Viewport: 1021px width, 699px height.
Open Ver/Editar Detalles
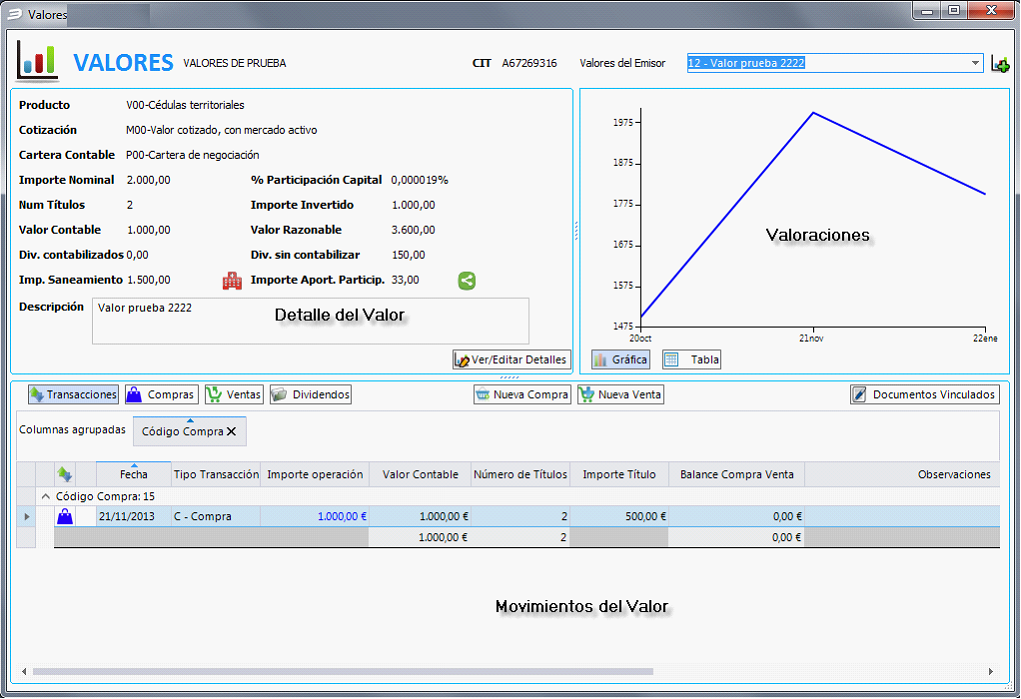tap(511, 359)
